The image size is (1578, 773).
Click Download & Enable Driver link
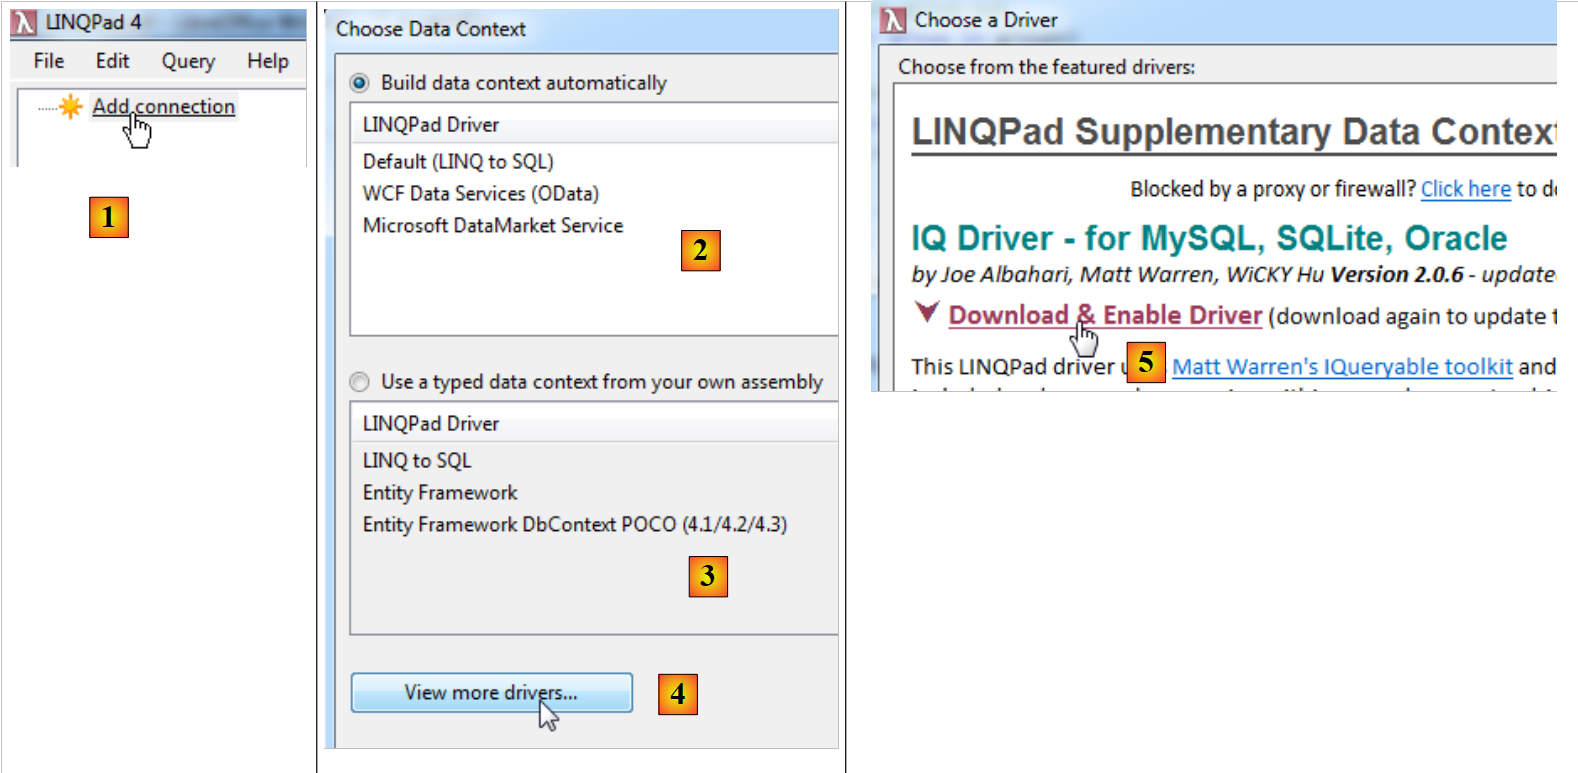[1105, 315]
